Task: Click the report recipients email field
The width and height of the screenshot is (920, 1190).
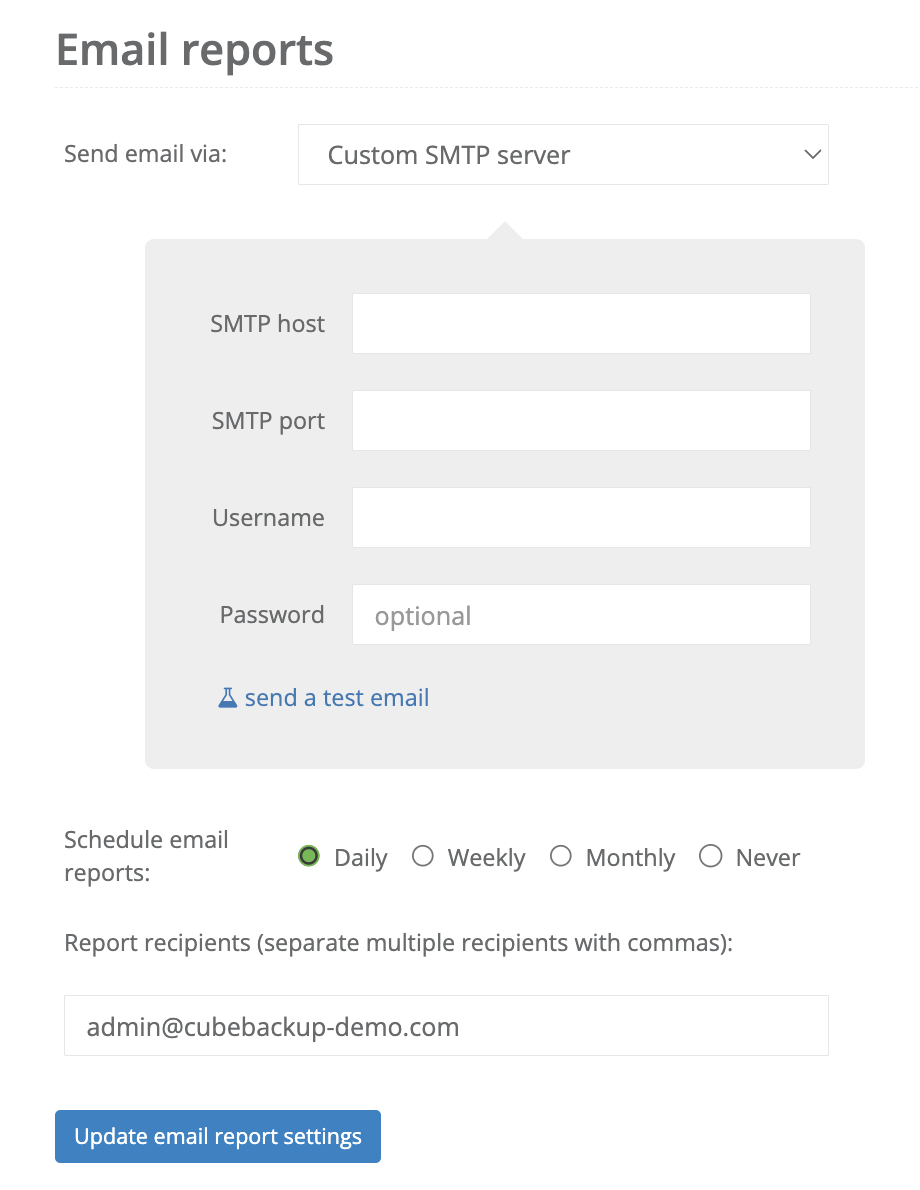Action: tap(446, 1025)
